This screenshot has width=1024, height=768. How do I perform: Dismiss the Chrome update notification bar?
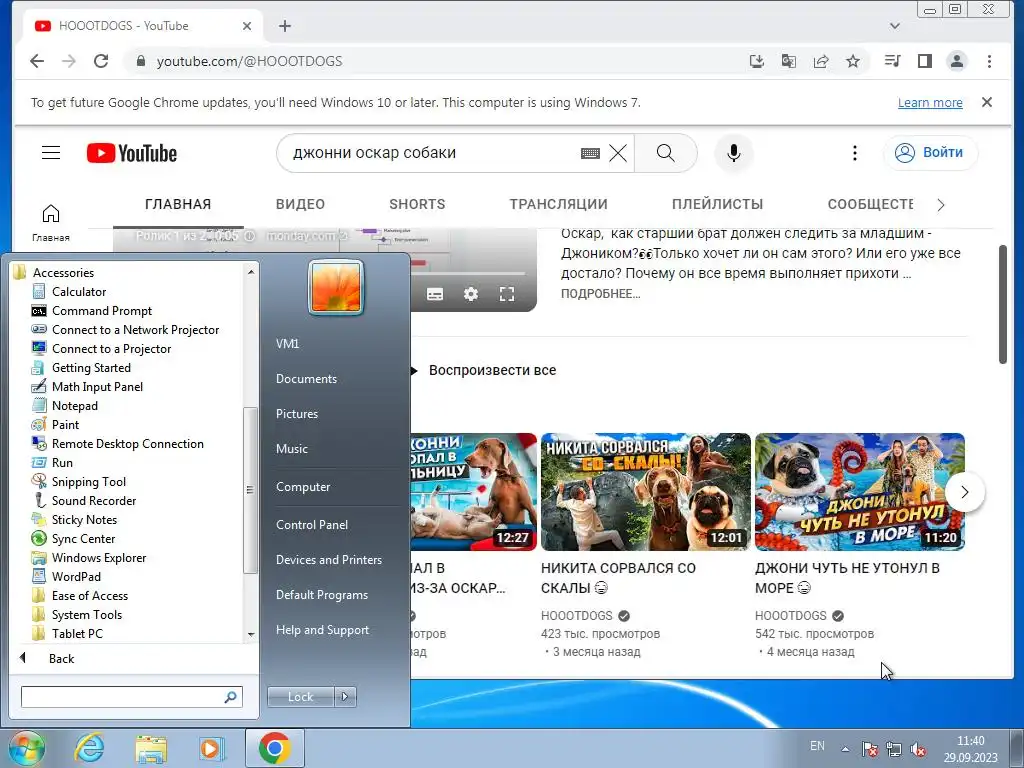(987, 103)
